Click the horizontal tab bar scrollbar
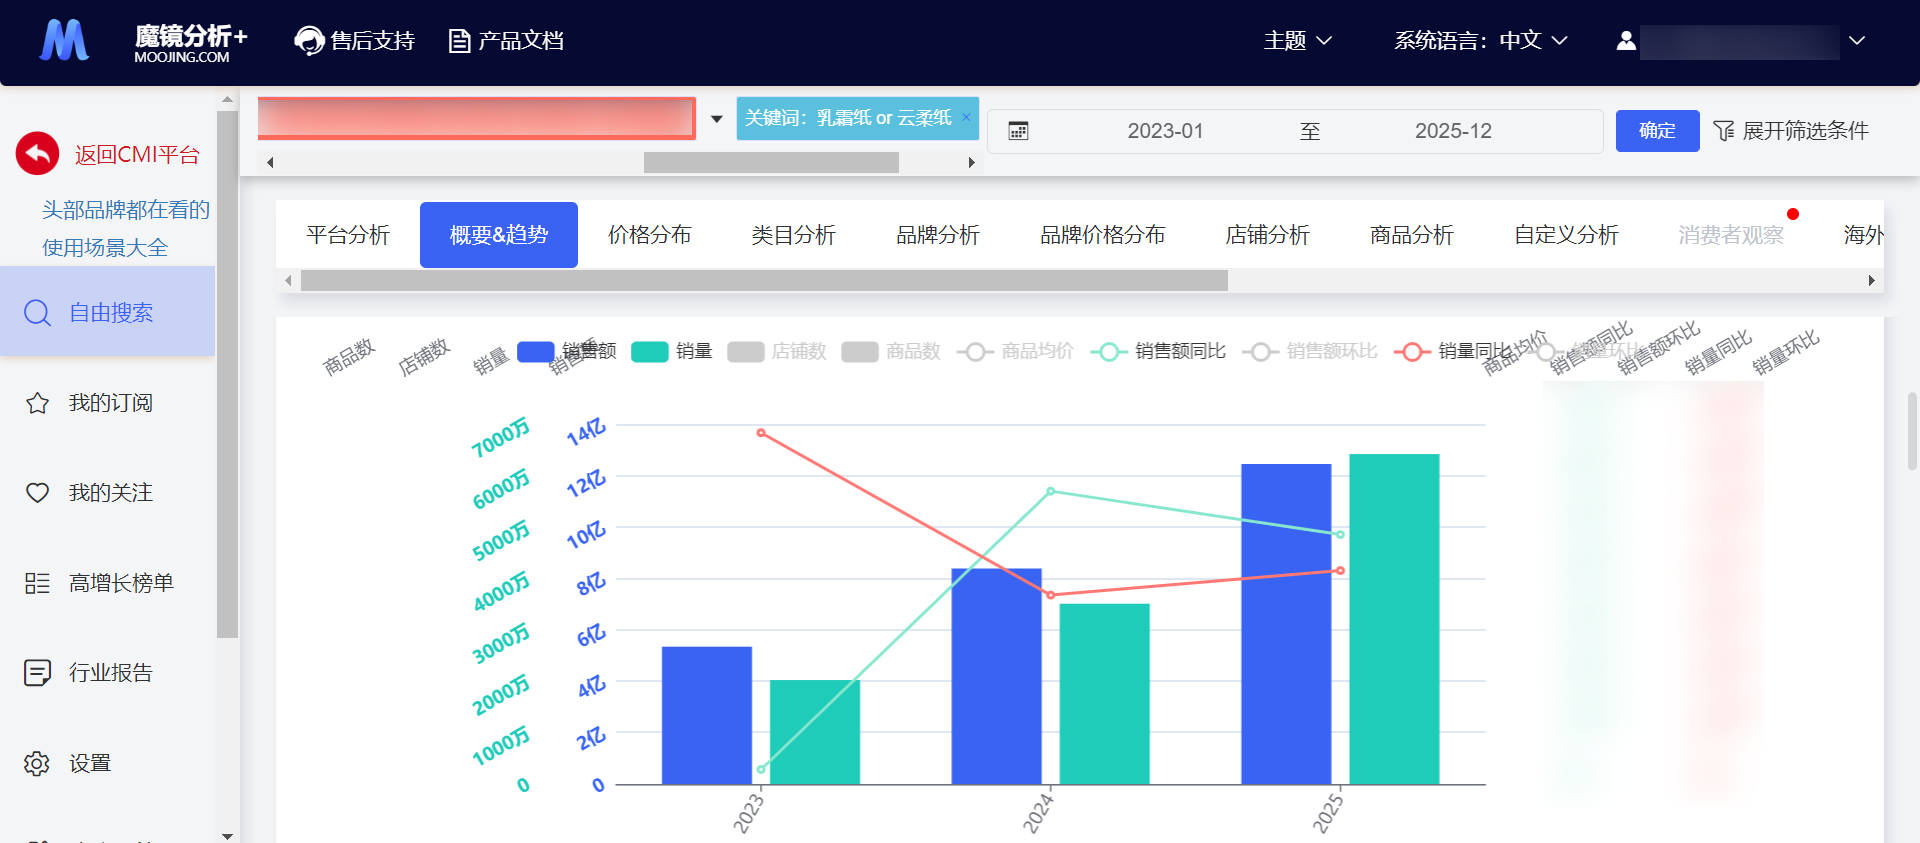The image size is (1920, 843). (x=764, y=281)
